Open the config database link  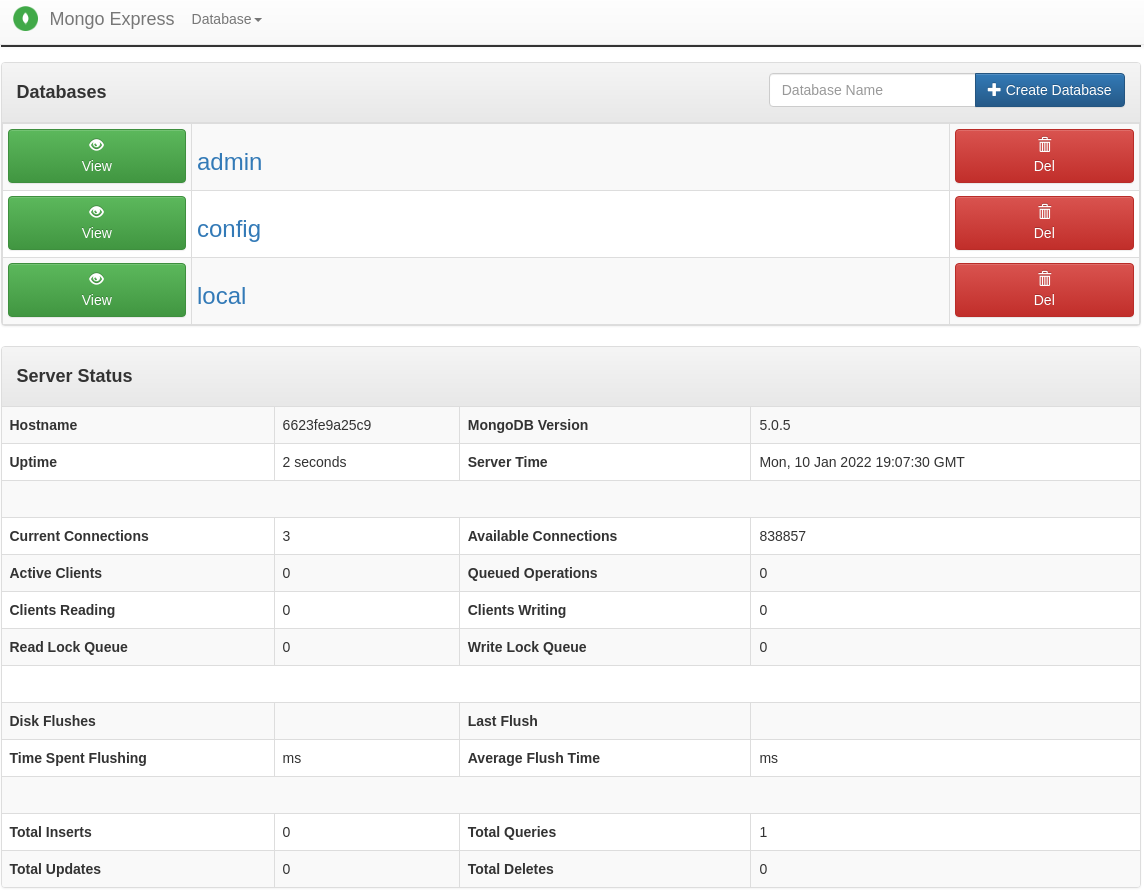click(228, 229)
